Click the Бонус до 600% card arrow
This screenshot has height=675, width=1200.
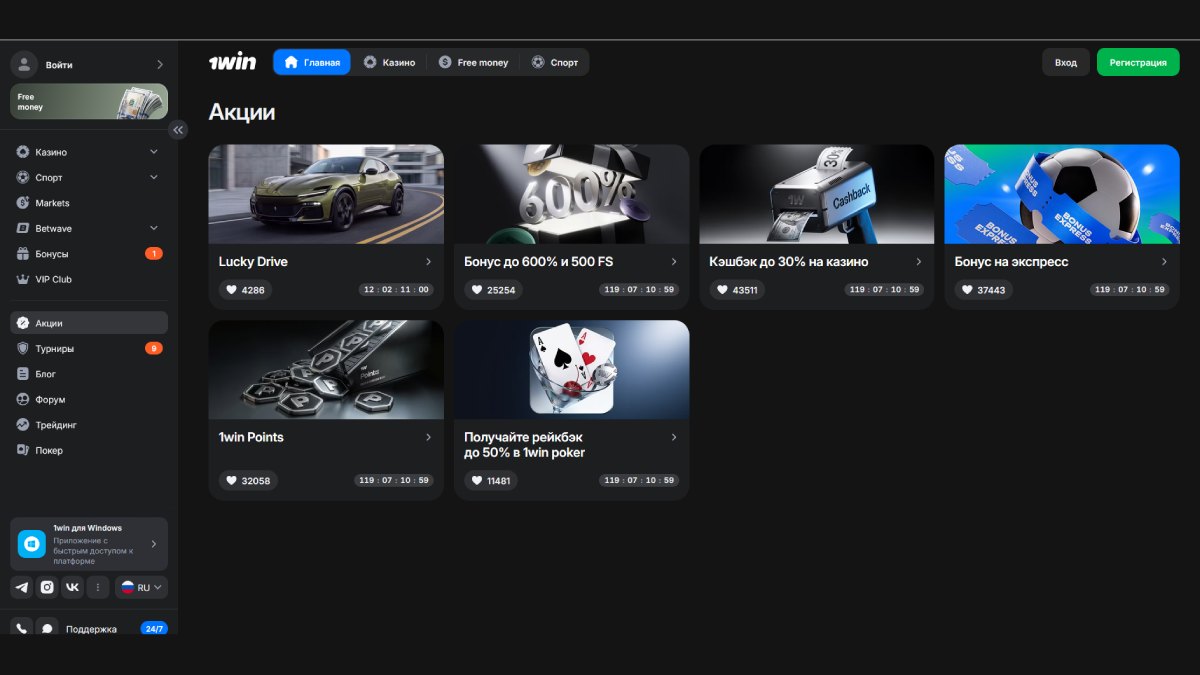674,262
